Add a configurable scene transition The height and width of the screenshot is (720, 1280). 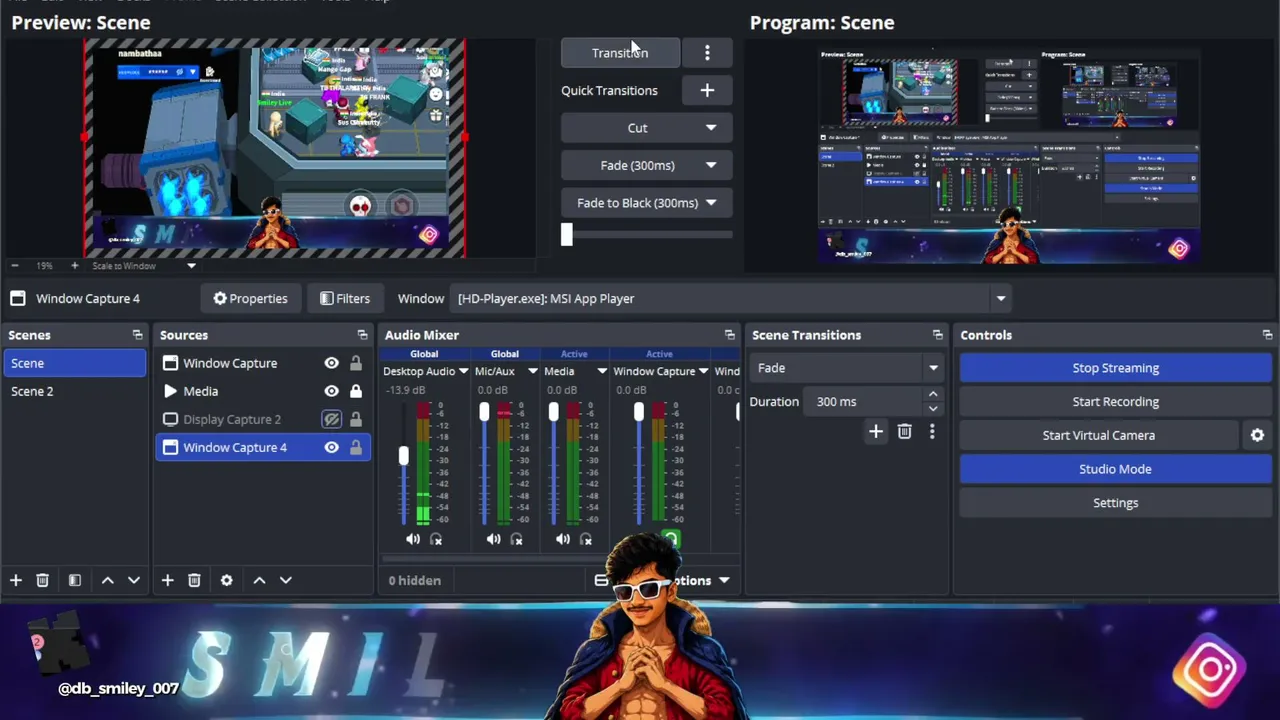[x=875, y=431]
